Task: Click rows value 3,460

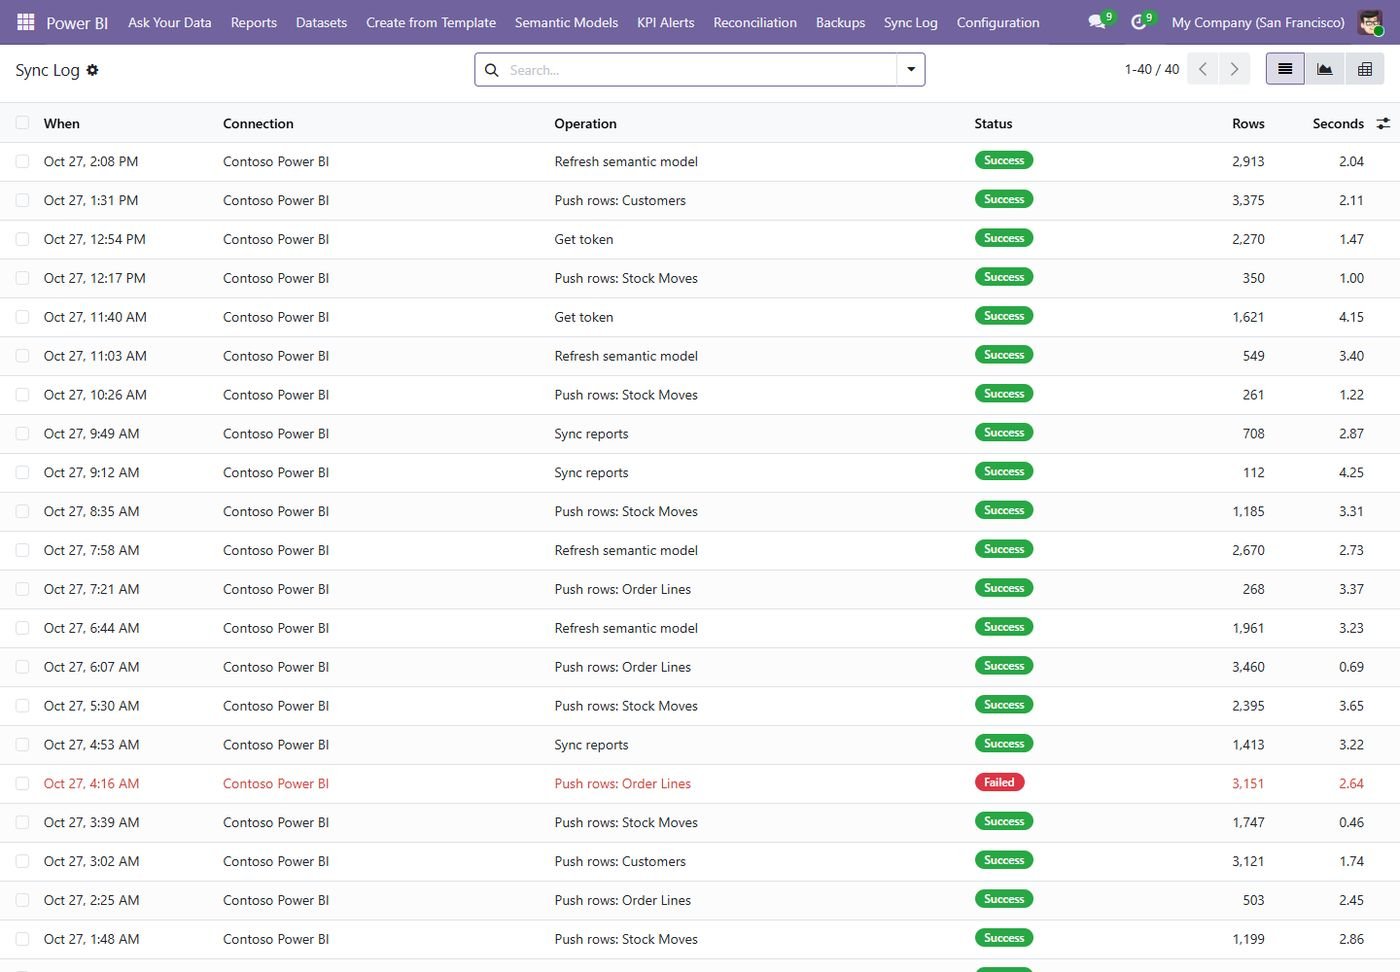Action: tap(1248, 667)
